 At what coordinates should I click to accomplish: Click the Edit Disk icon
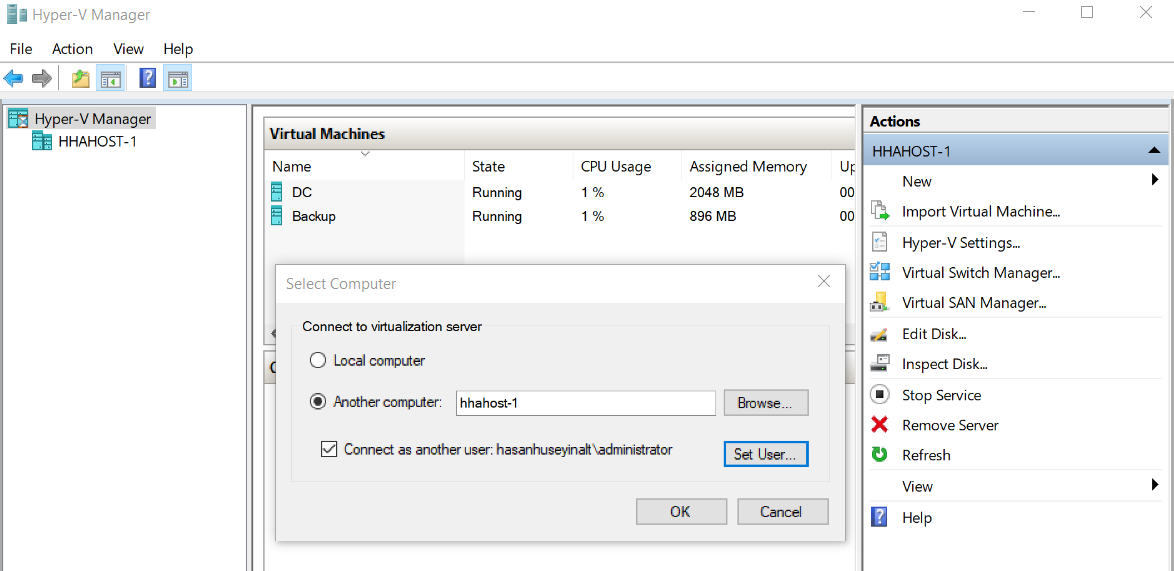pos(880,334)
